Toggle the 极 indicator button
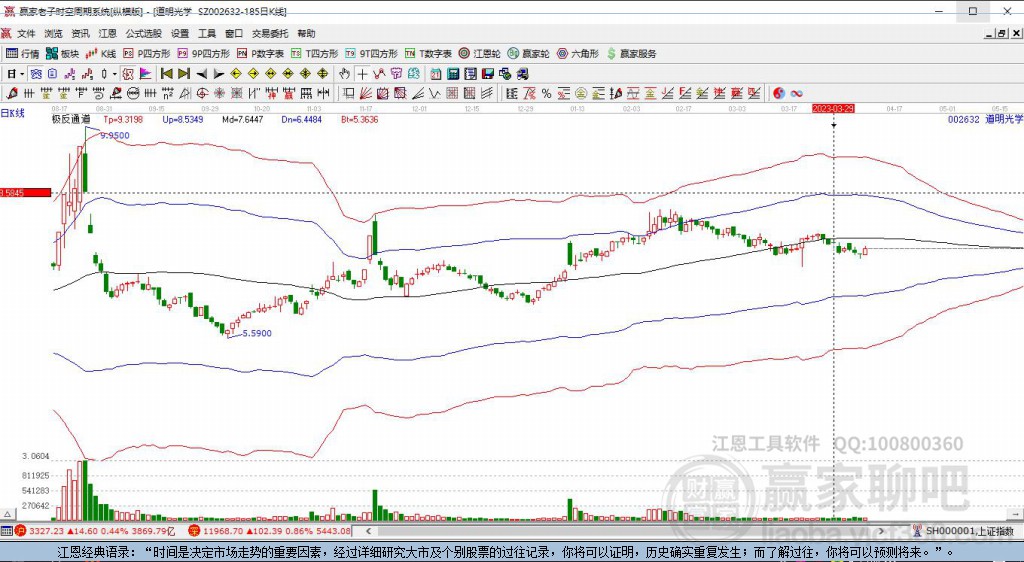 click(128, 74)
